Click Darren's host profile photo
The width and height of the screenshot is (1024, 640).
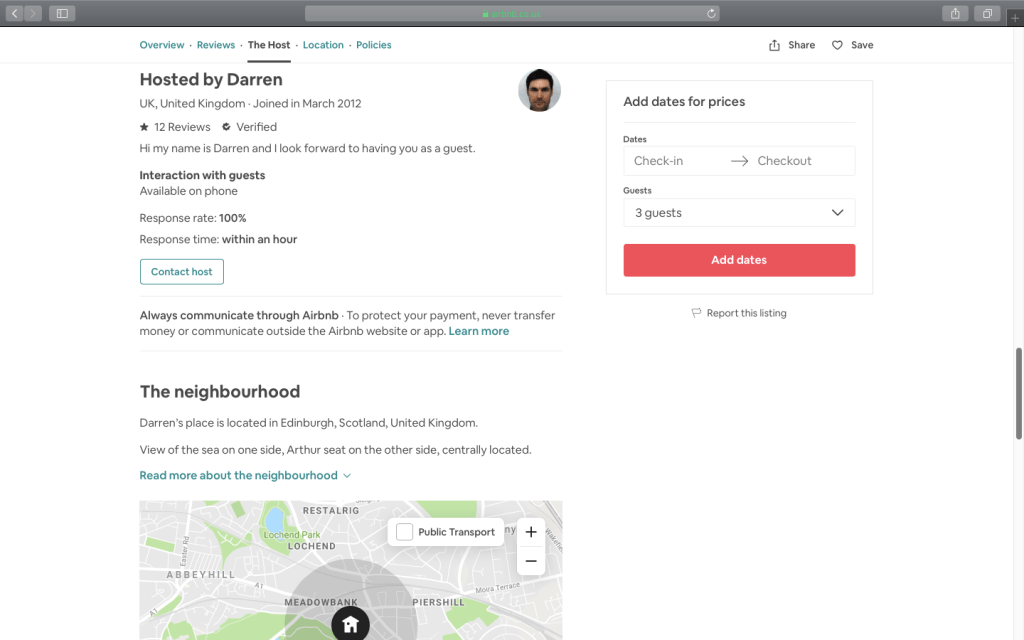pyautogui.click(x=539, y=90)
